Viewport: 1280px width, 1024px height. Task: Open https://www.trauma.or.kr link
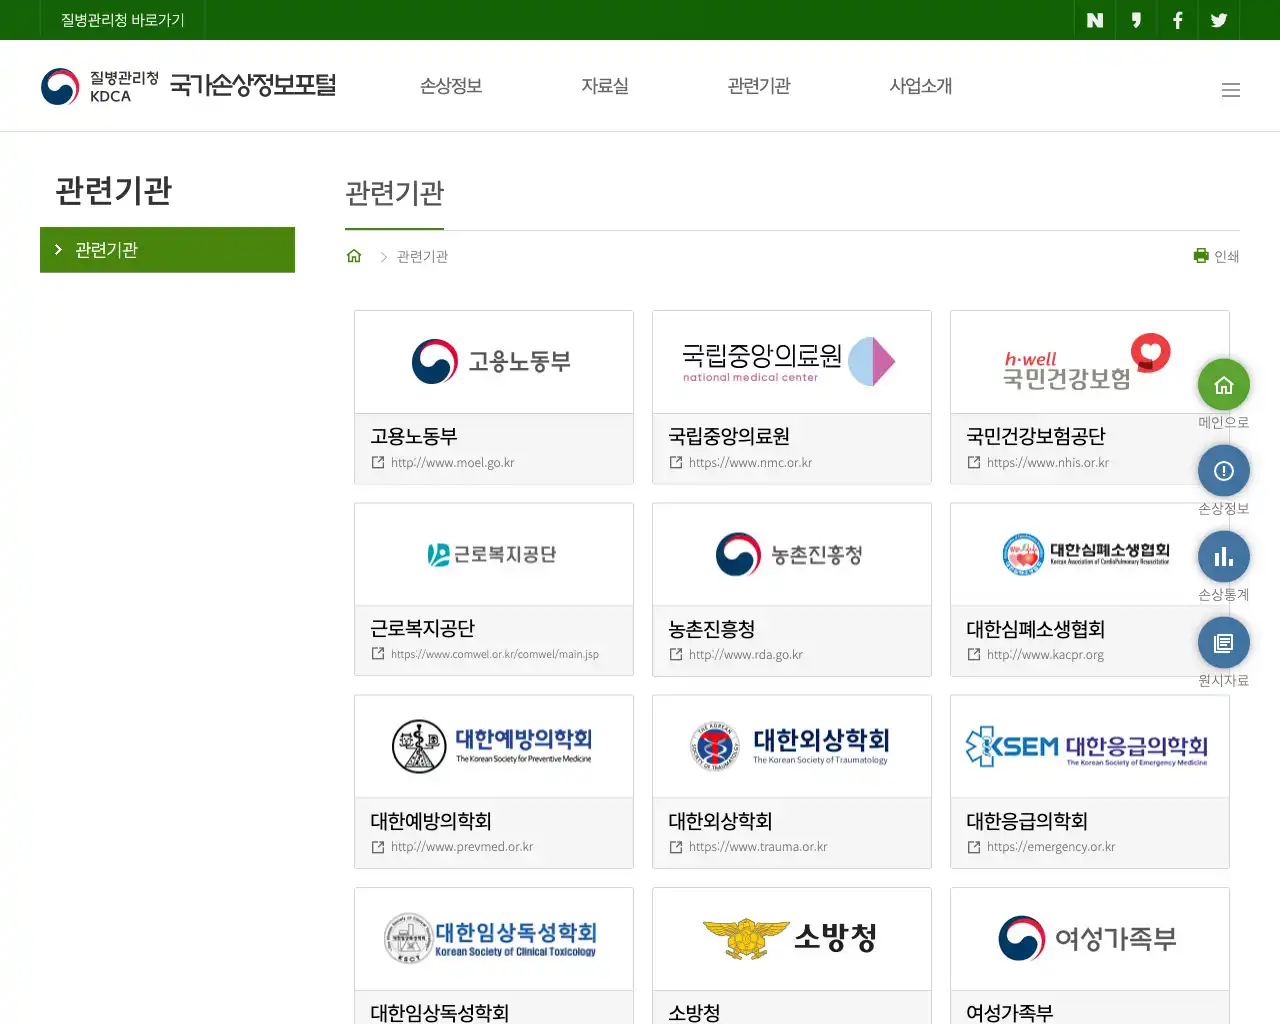(758, 846)
